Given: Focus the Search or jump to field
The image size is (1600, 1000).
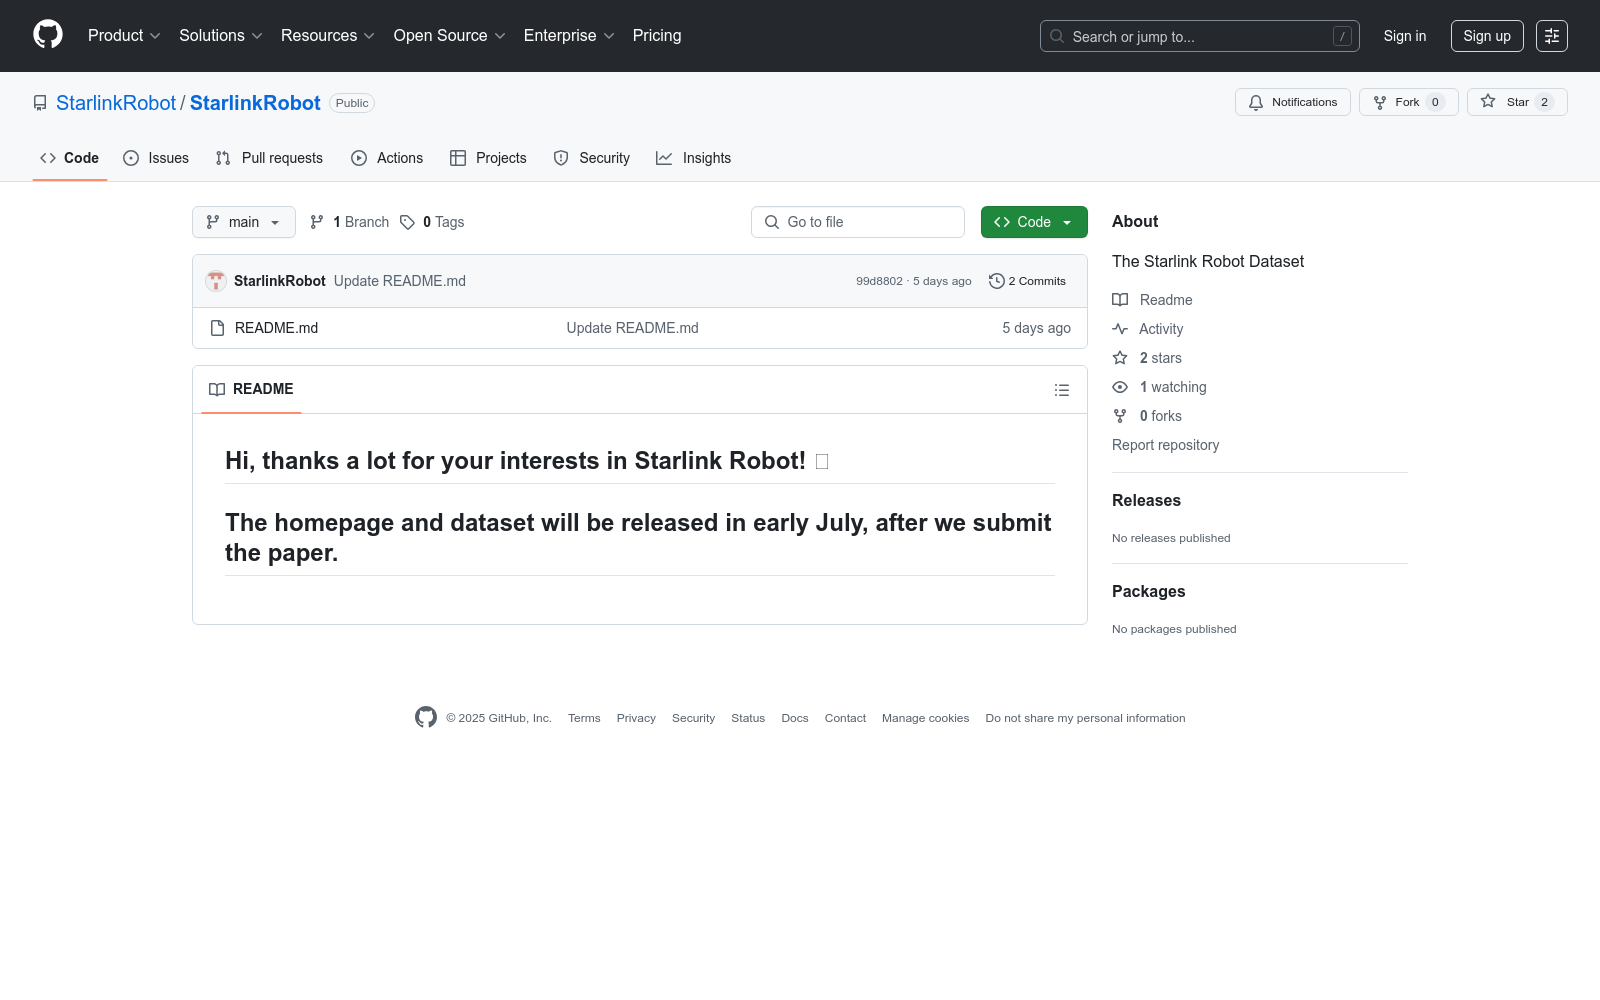Looking at the screenshot, I should pos(1200,36).
